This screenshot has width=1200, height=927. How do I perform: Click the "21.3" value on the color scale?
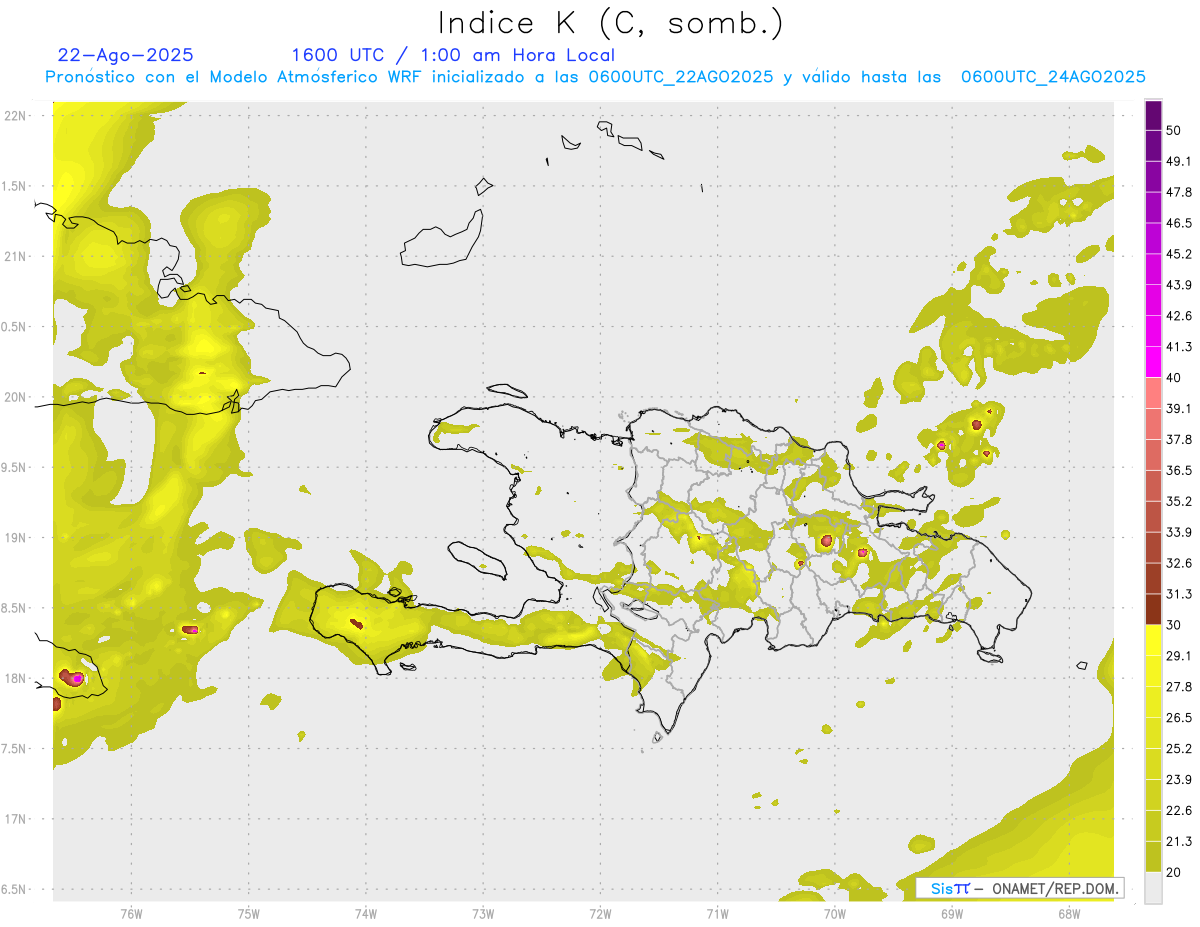pyautogui.click(x=1179, y=841)
